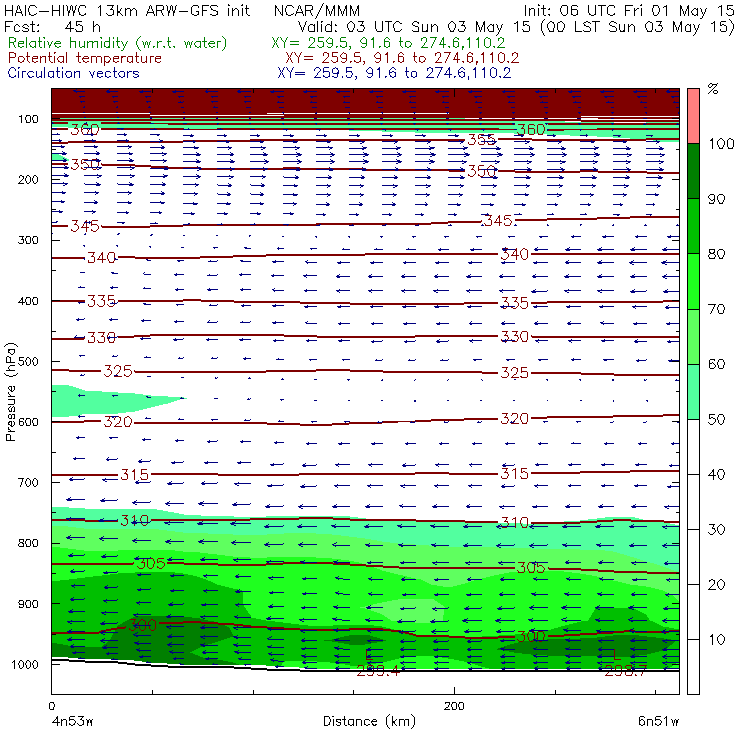Click the colorbar's 40 label
The image size is (740, 740).
point(716,474)
